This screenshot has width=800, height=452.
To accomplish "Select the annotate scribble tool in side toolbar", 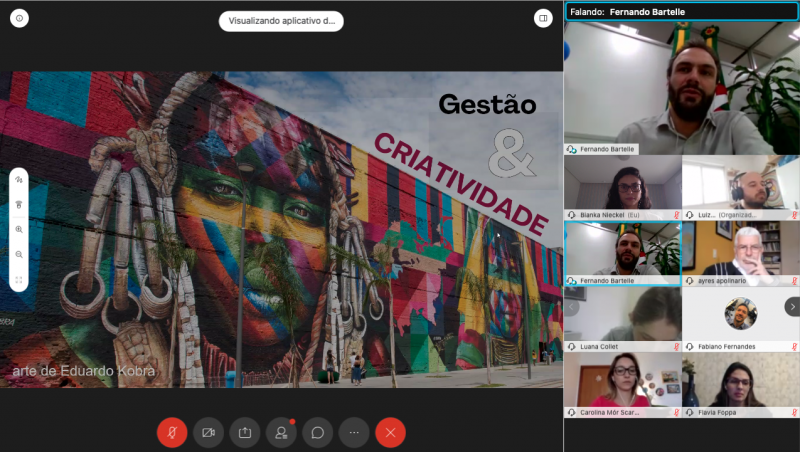I will pyautogui.click(x=19, y=180).
